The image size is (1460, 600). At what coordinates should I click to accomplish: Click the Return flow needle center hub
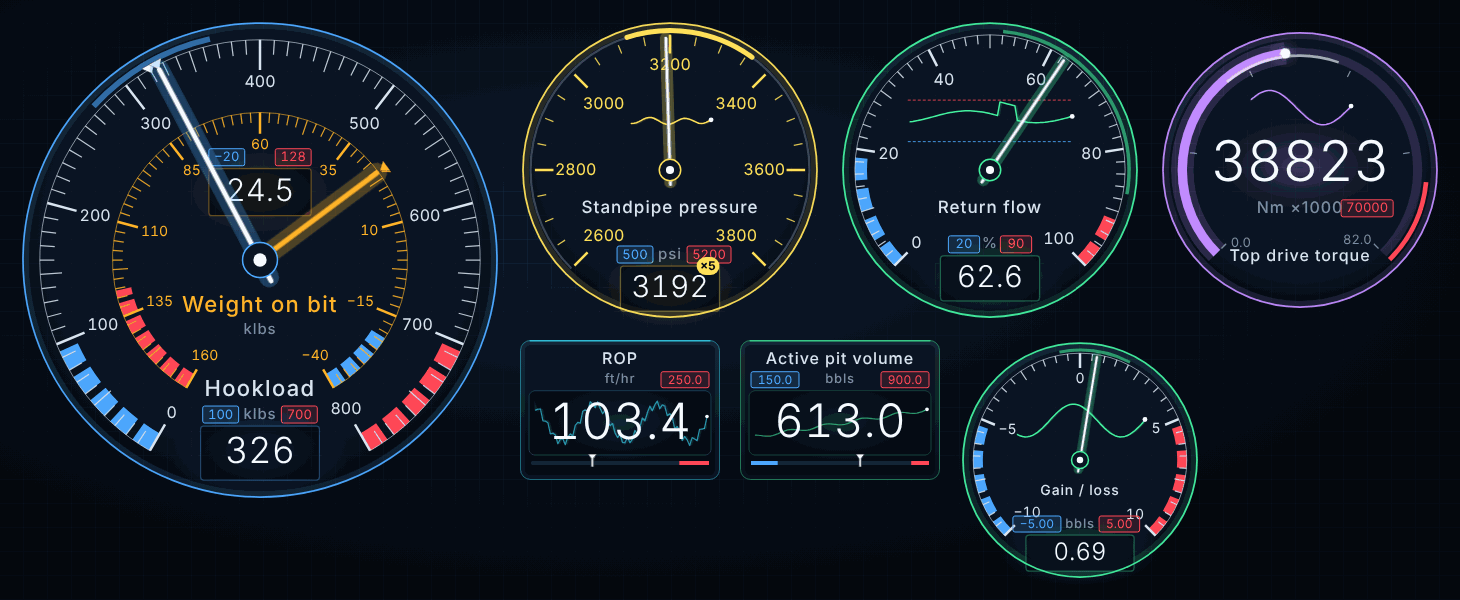pyautogui.click(x=990, y=170)
